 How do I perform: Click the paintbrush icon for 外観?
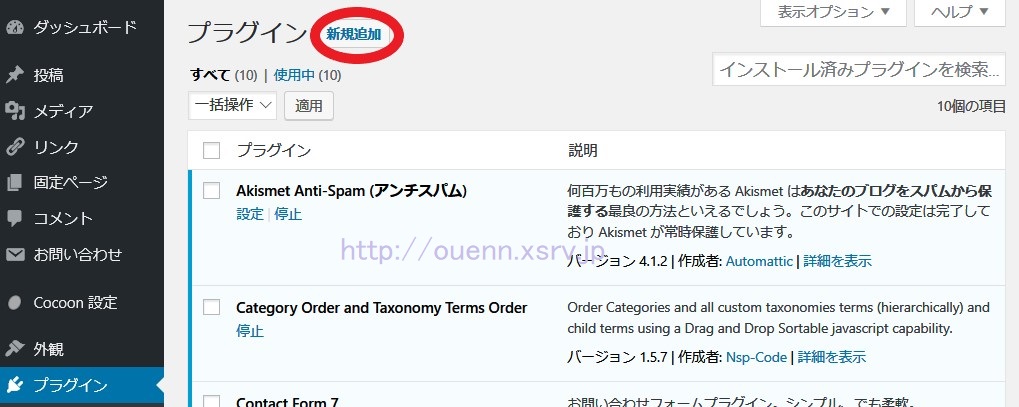[x=15, y=349]
